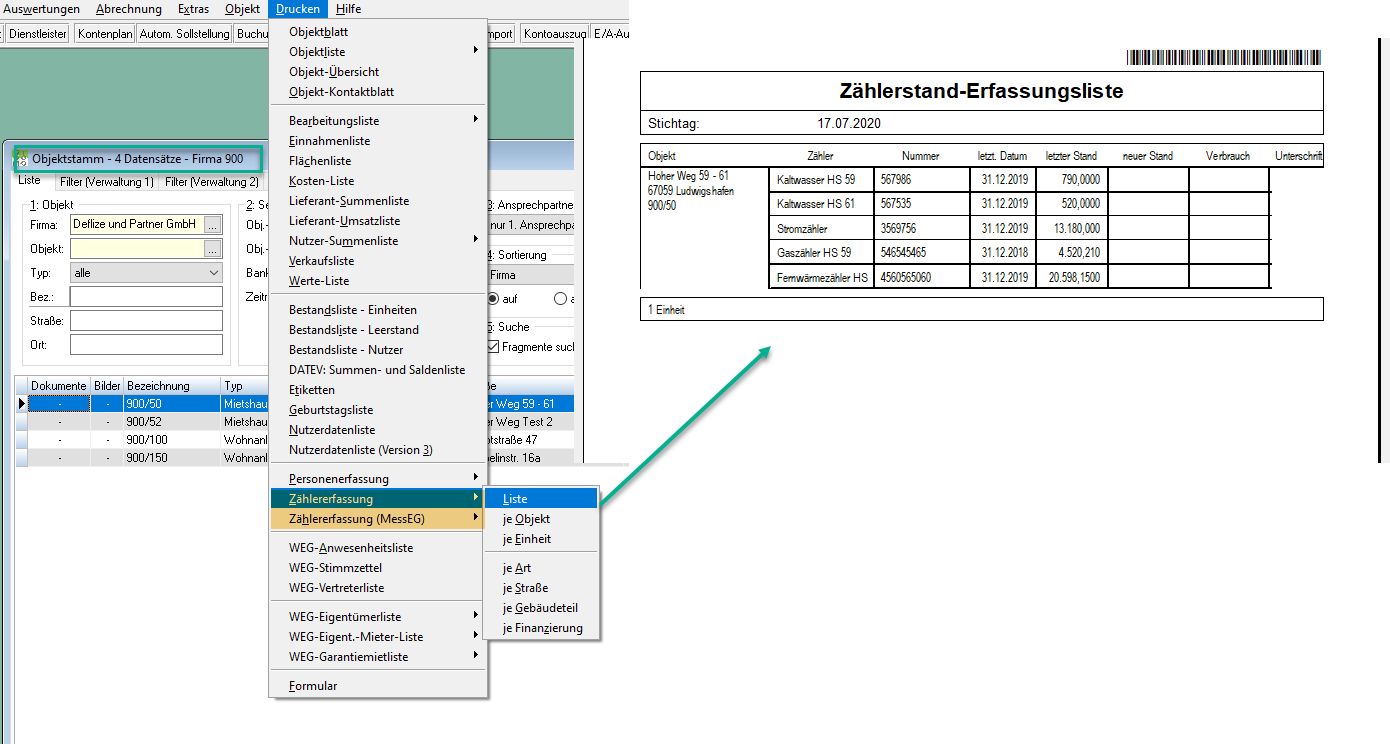The image size is (1390, 744).
Task: Choose Formular entry
Action: 378,686
